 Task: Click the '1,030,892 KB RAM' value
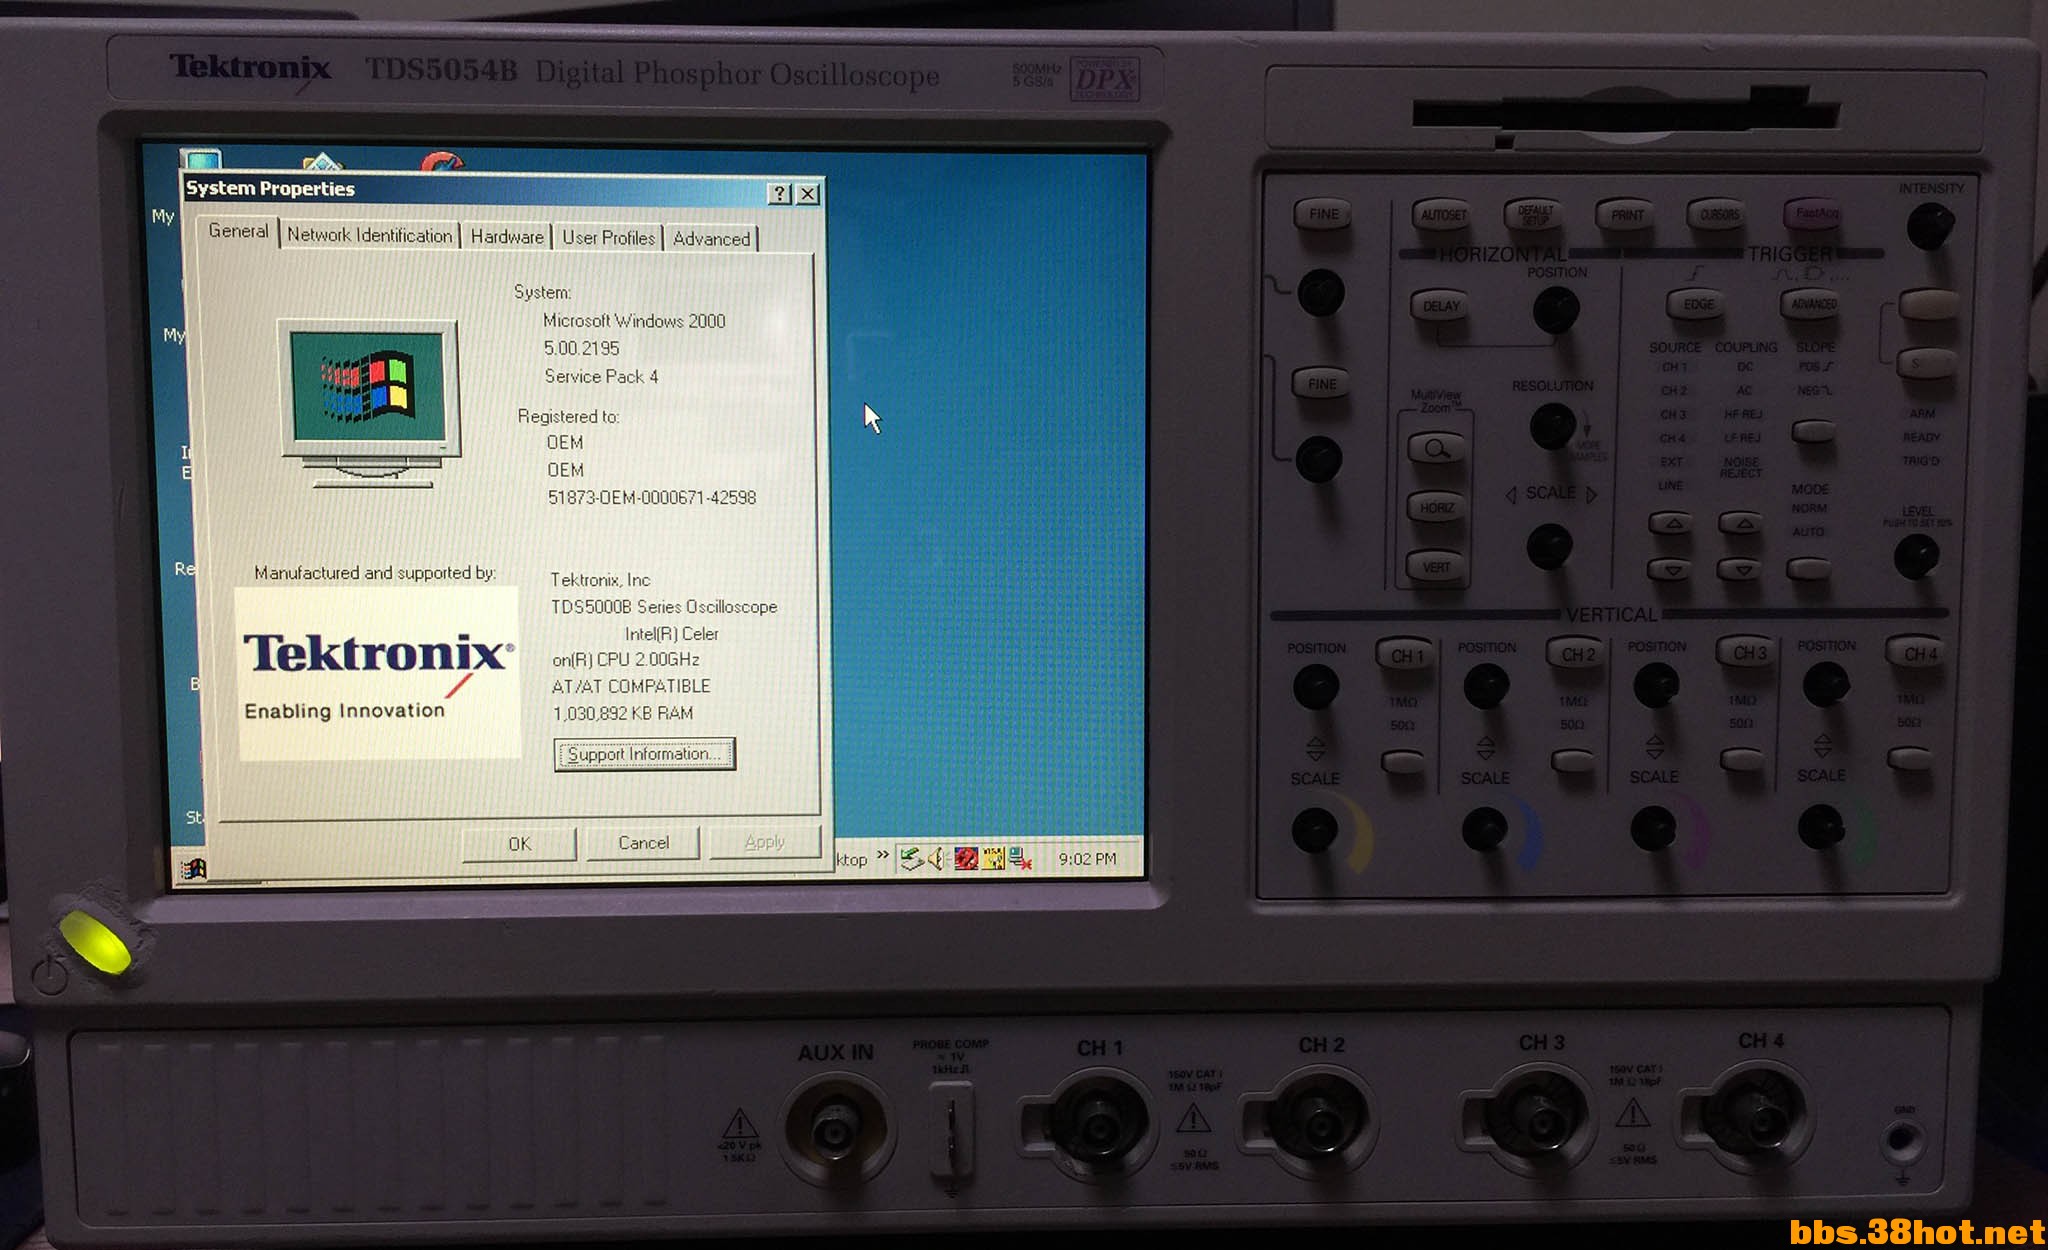[x=623, y=714]
